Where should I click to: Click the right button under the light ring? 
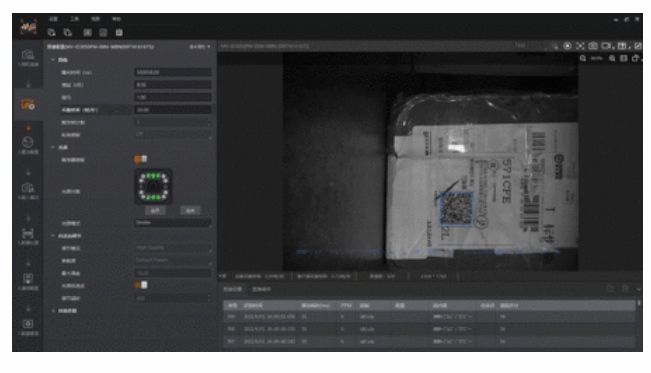tap(190, 211)
